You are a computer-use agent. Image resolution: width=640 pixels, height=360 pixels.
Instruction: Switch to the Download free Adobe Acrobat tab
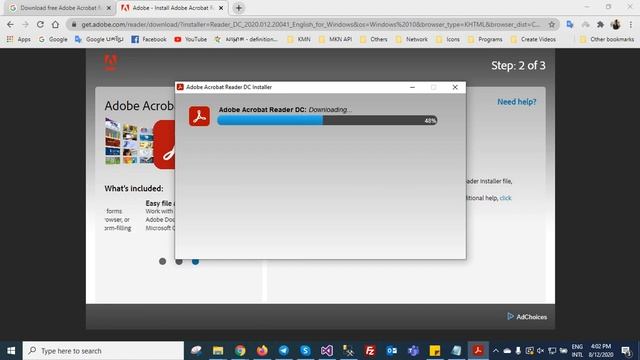tap(59, 8)
